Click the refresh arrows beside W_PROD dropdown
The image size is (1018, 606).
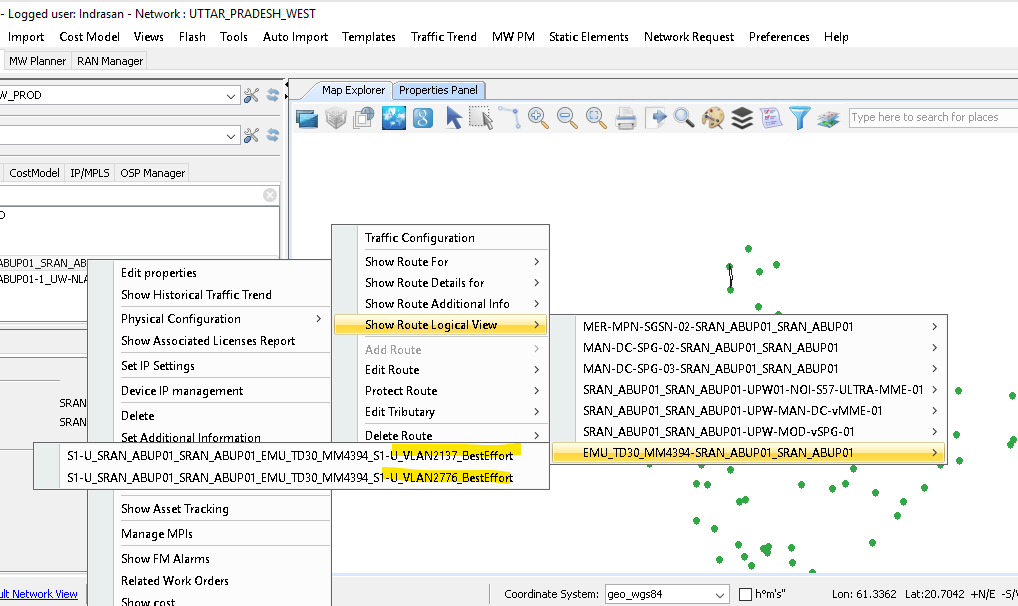pos(272,95)
